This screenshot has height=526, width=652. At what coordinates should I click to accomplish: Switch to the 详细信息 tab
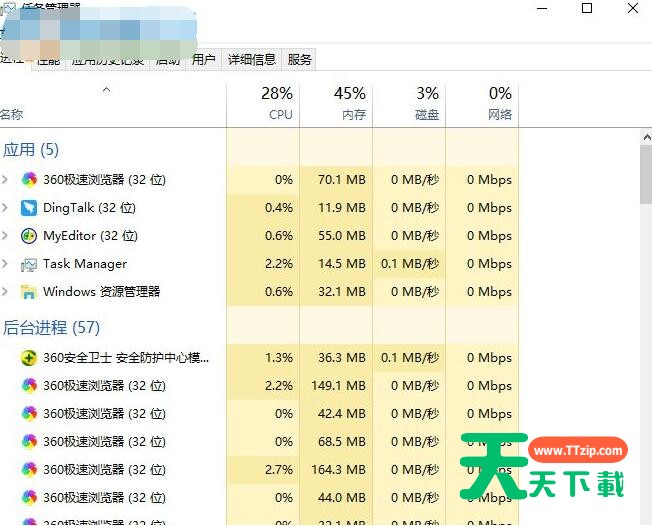click(252, 60)
